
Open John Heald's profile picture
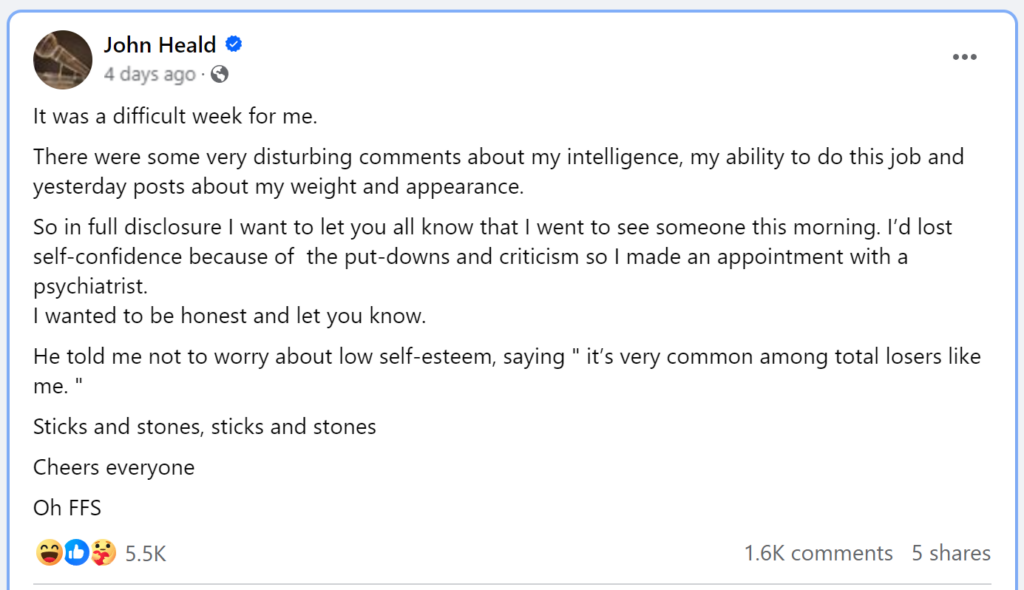(63, 59)
